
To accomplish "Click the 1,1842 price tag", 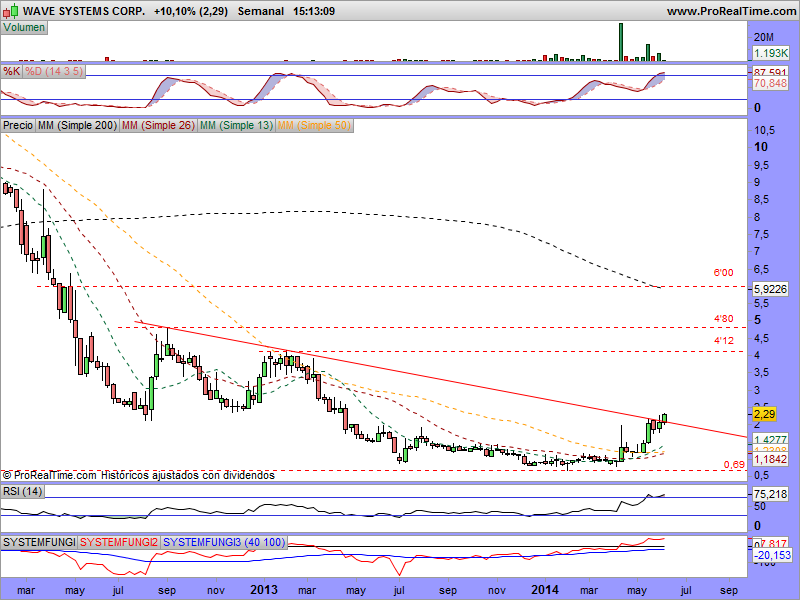I will coord(770,459).
